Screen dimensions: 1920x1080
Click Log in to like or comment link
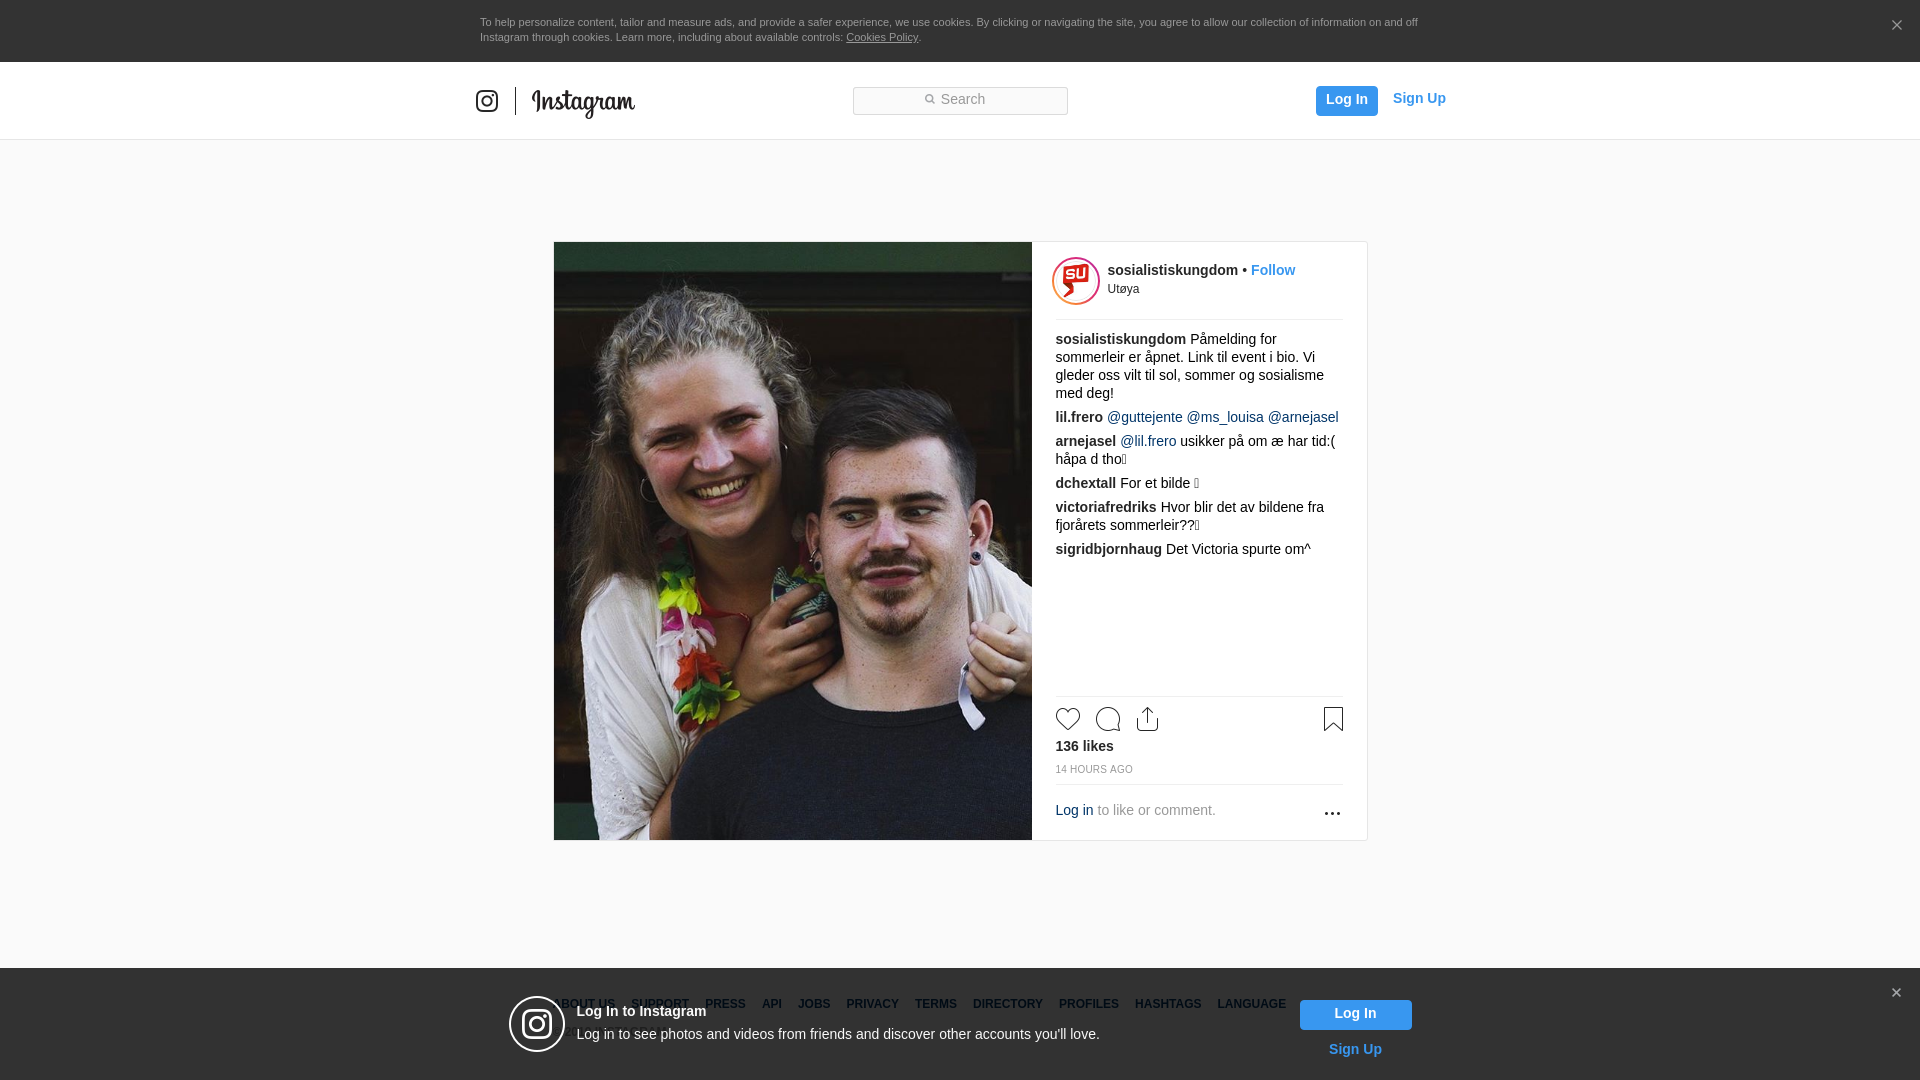(x=1074, y=810)
